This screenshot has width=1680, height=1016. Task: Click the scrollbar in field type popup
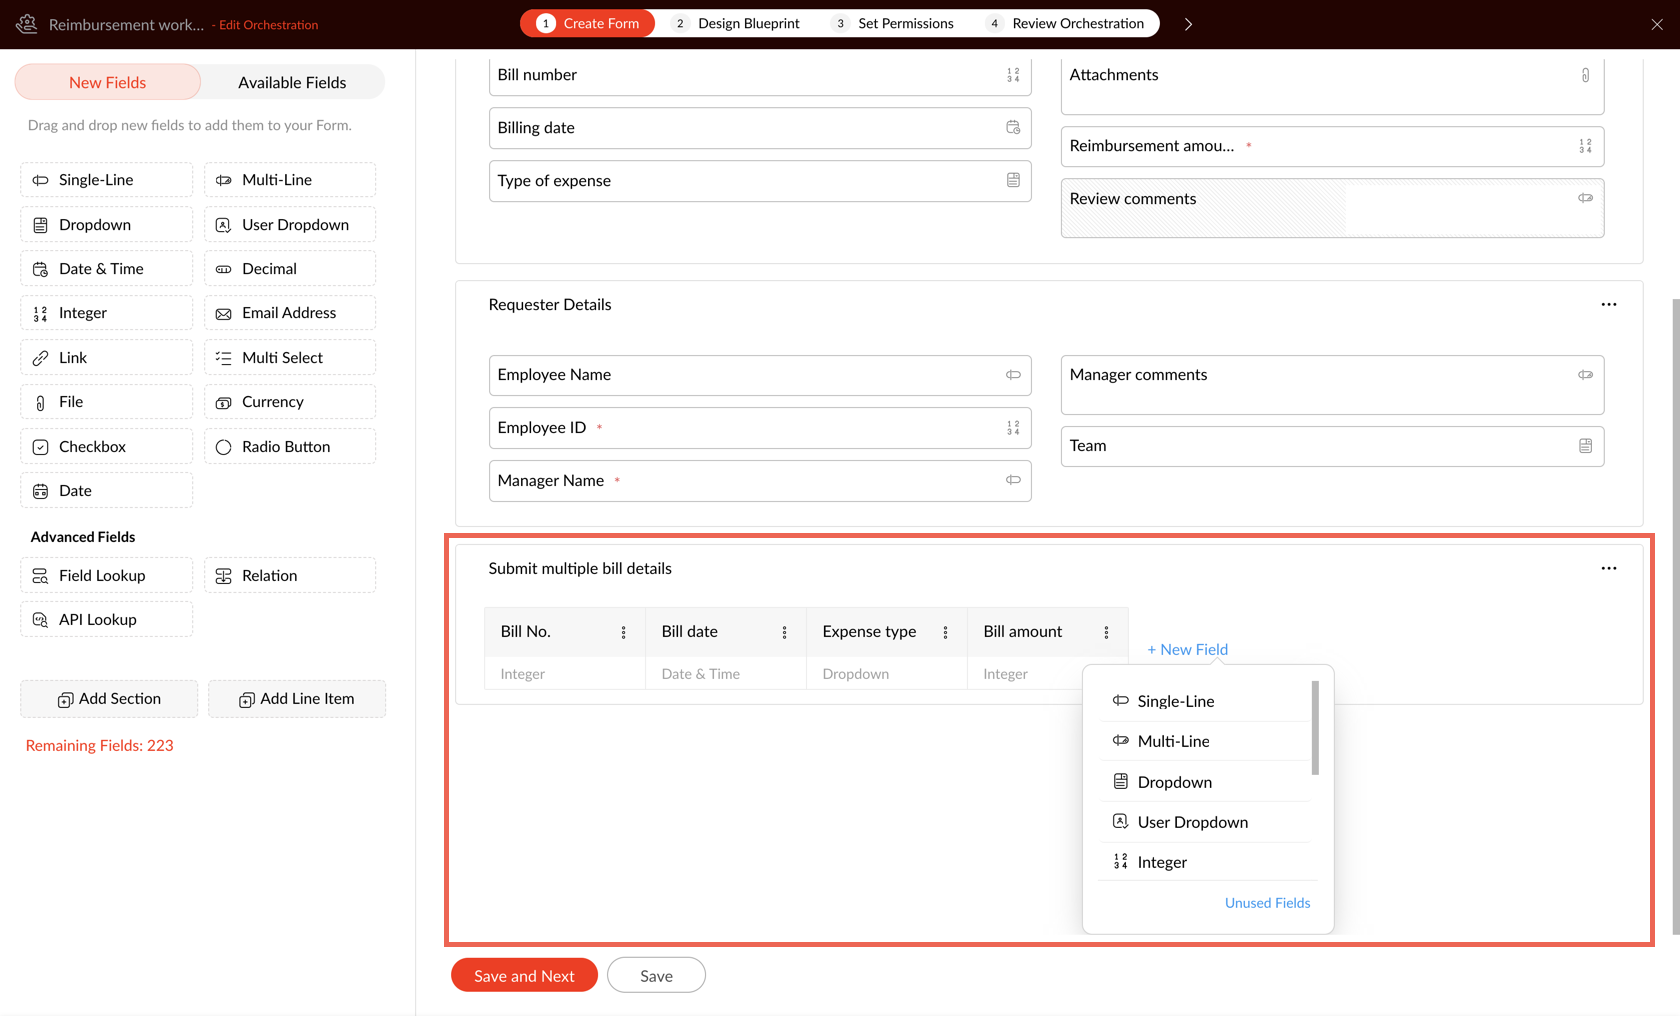(x=1315, y=728)
